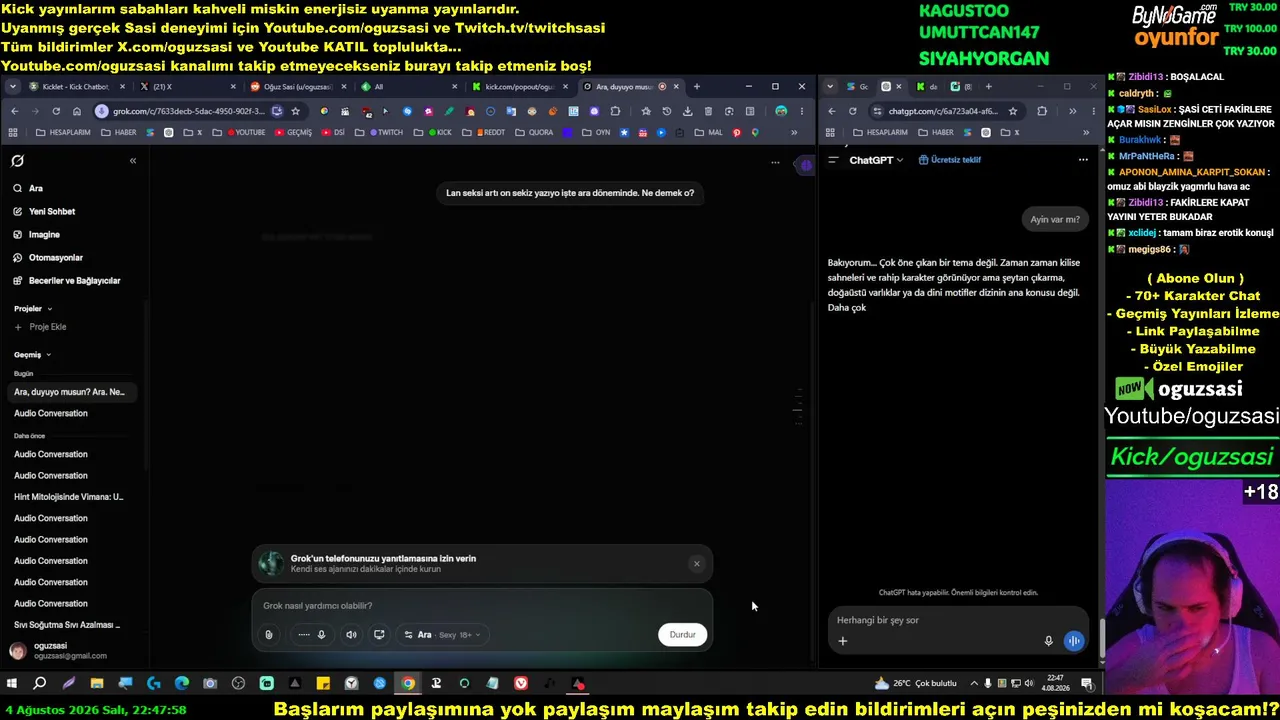Open the HABER bookmark folder in ChatGPT window
The height and width of the screenshot is (720, 1280).
tap(936, 132)
